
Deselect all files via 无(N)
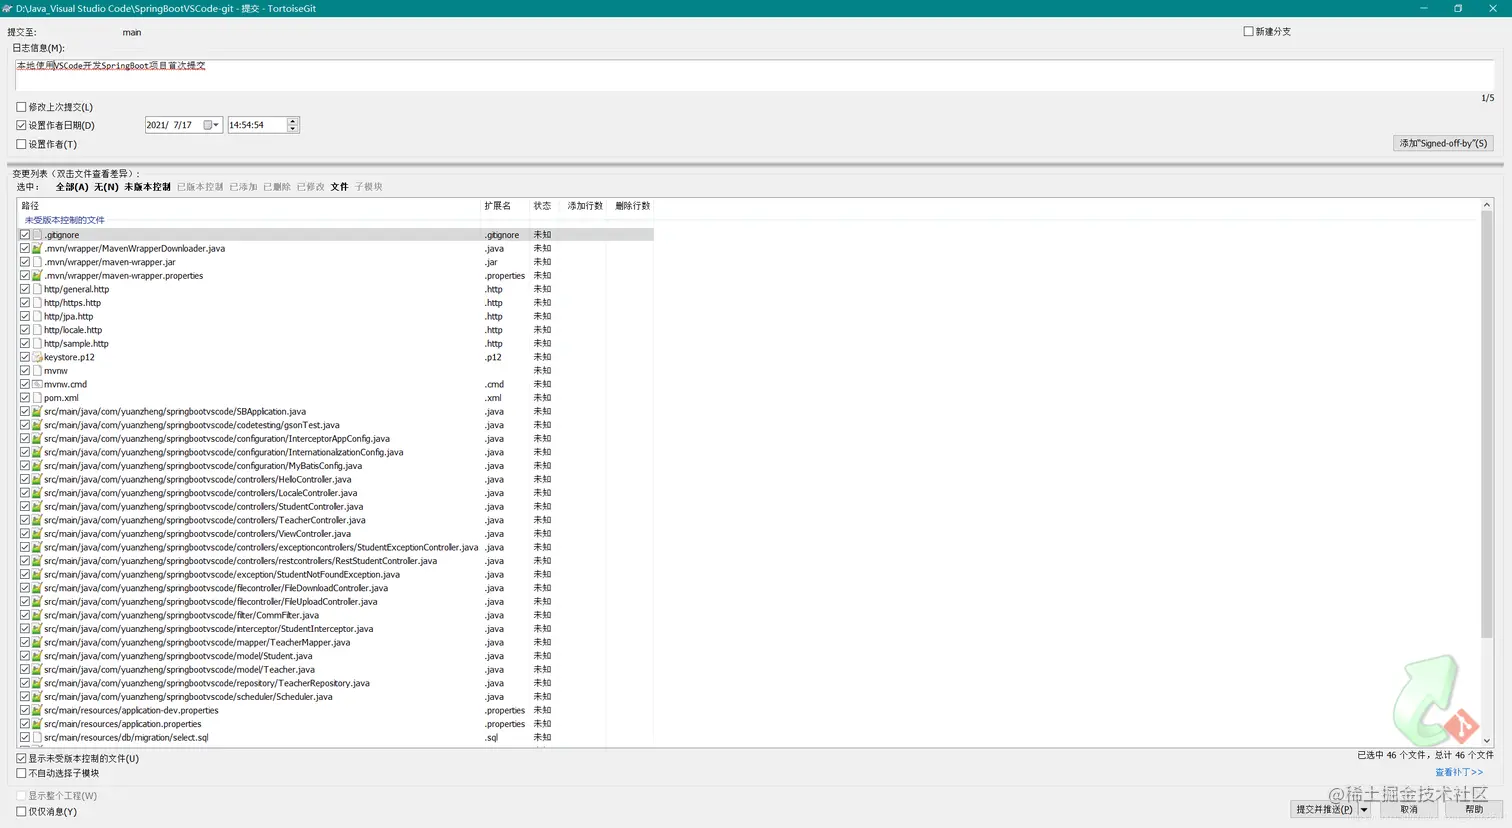(106, 187)
